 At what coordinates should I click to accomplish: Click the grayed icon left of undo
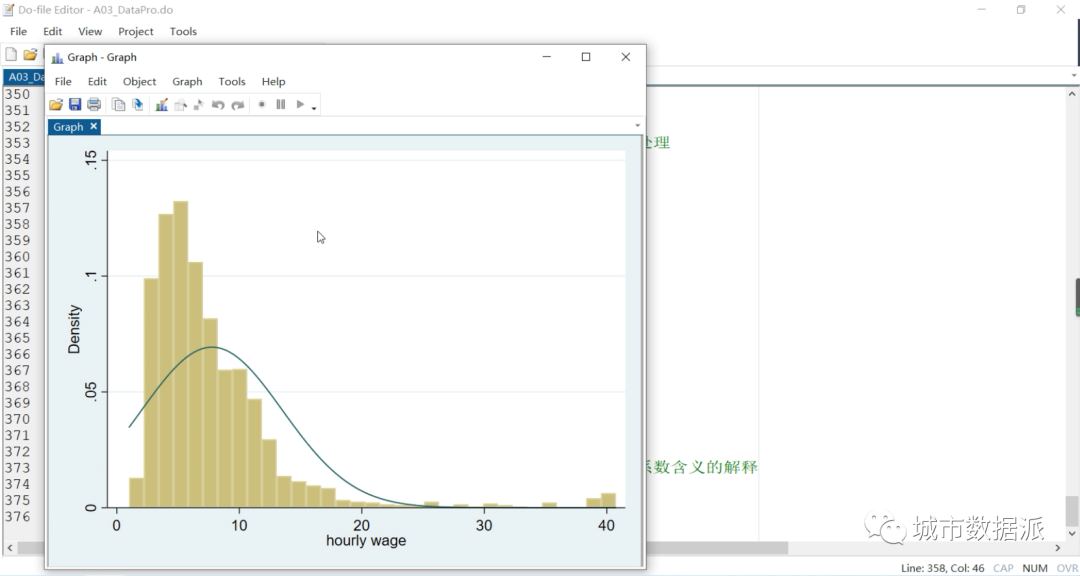(198, 105)
